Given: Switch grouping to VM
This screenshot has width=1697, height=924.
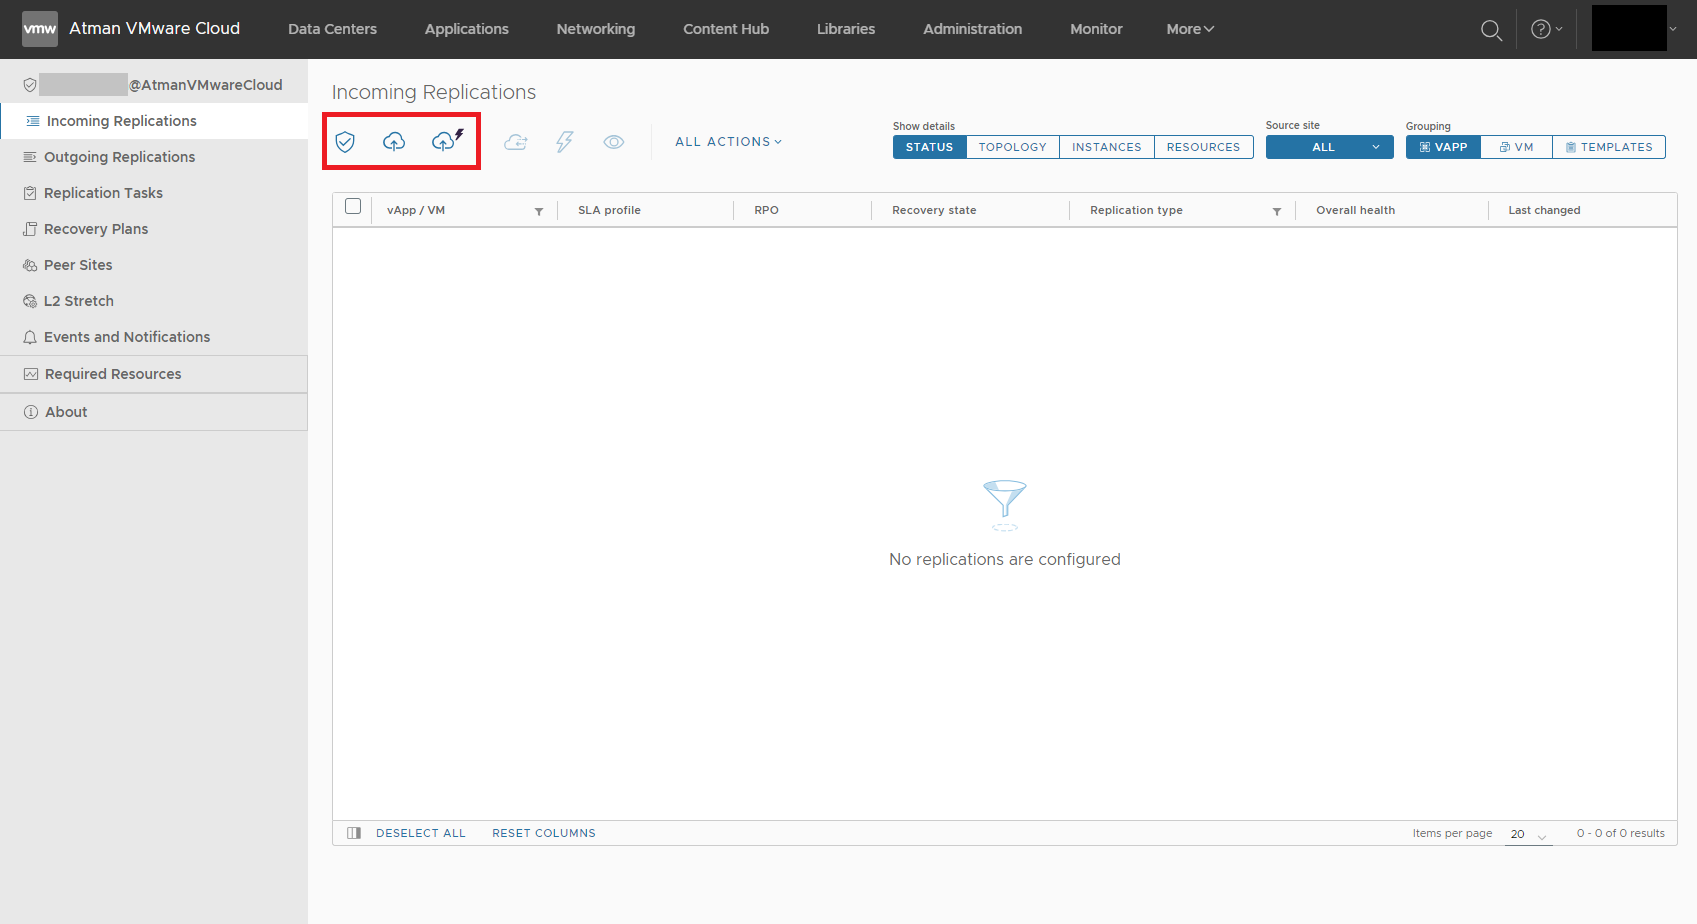Looking at the screenshot, I should [1516, 147].
